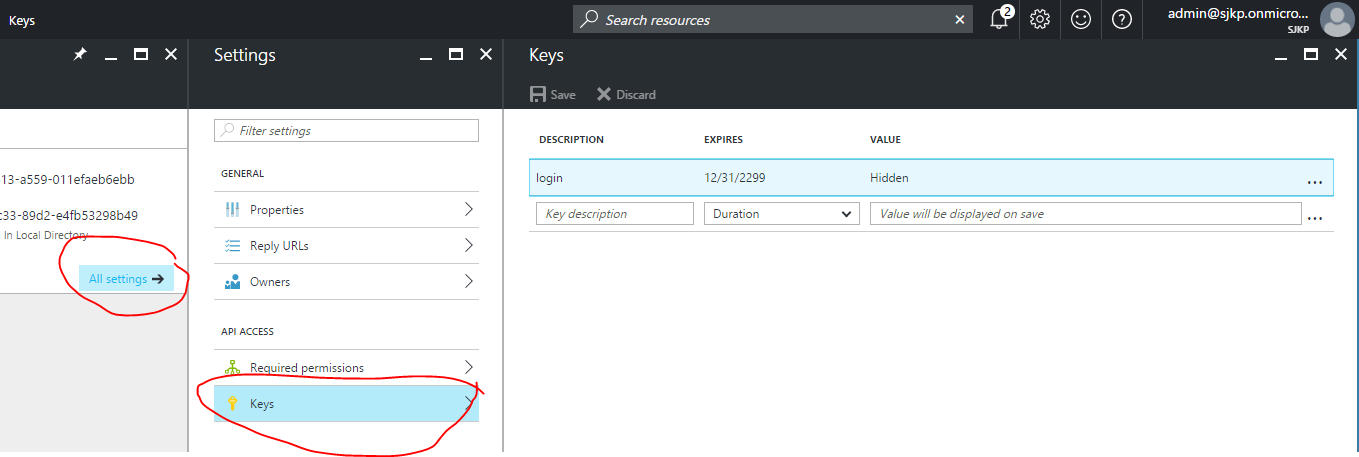
Task: Click admin@sjkp.onmicro... account name
Action: (1238, 14)
